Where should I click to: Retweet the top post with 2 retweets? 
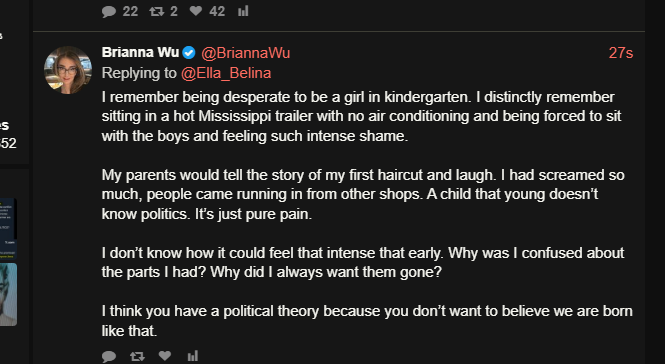(x=156, y=11)
